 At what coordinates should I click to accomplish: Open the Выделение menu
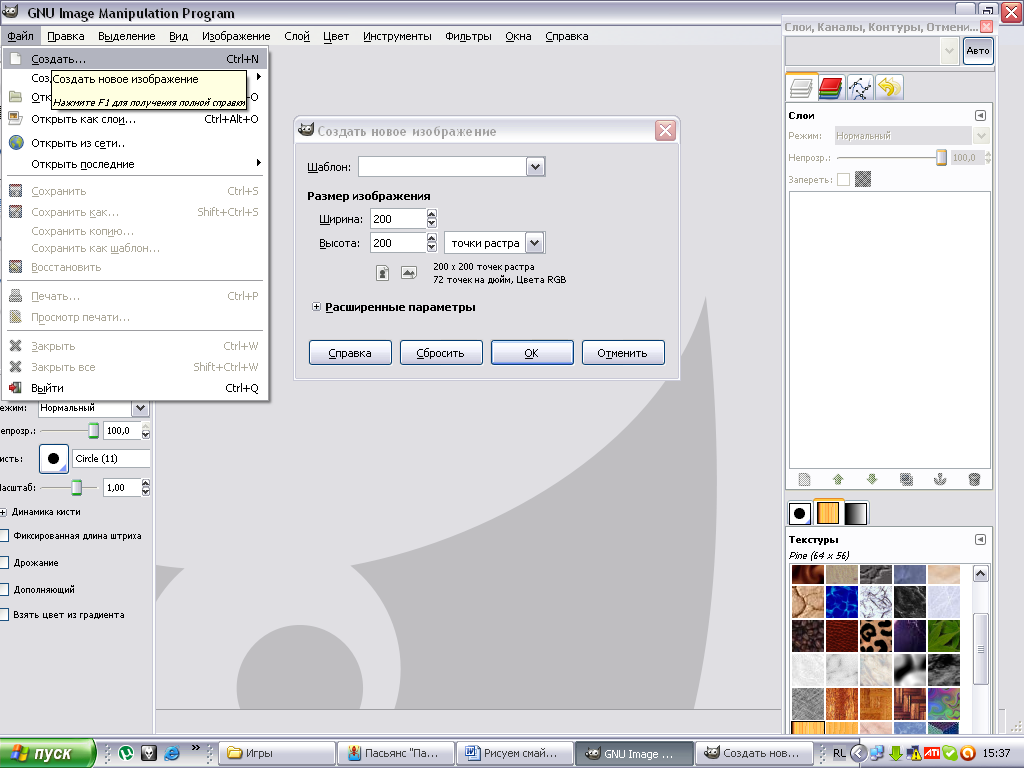[127, 36]
